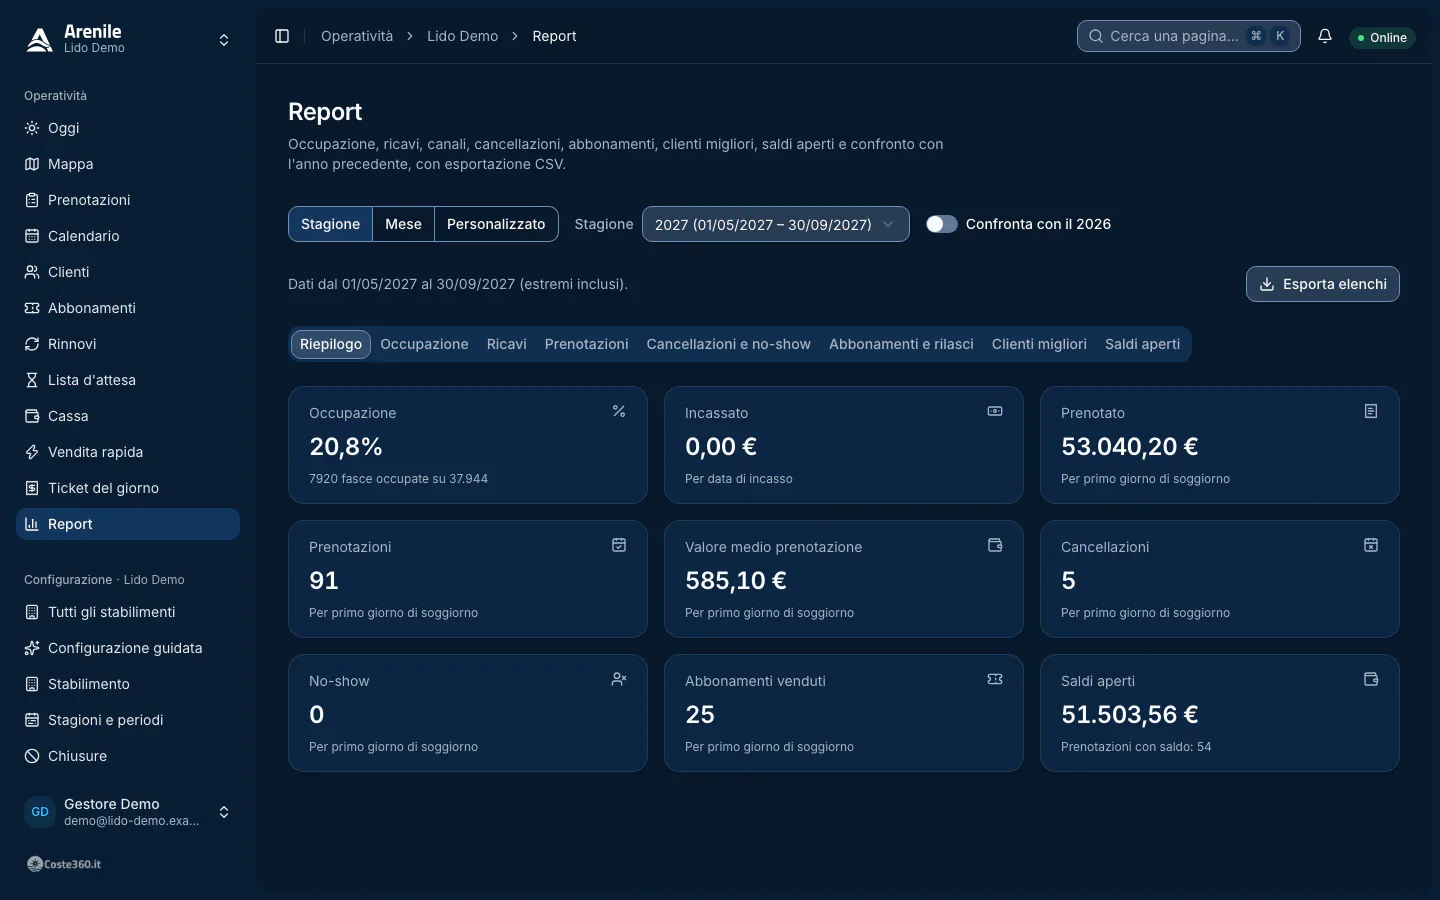Click the Cassa wallet icon
The width and height of the screenshot is (1440, 900).
(x=32, y=416)
